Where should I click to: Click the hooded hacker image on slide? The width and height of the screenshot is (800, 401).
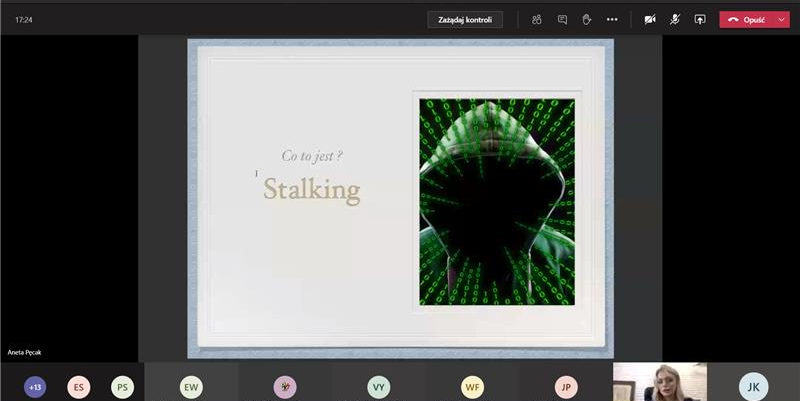497,202
